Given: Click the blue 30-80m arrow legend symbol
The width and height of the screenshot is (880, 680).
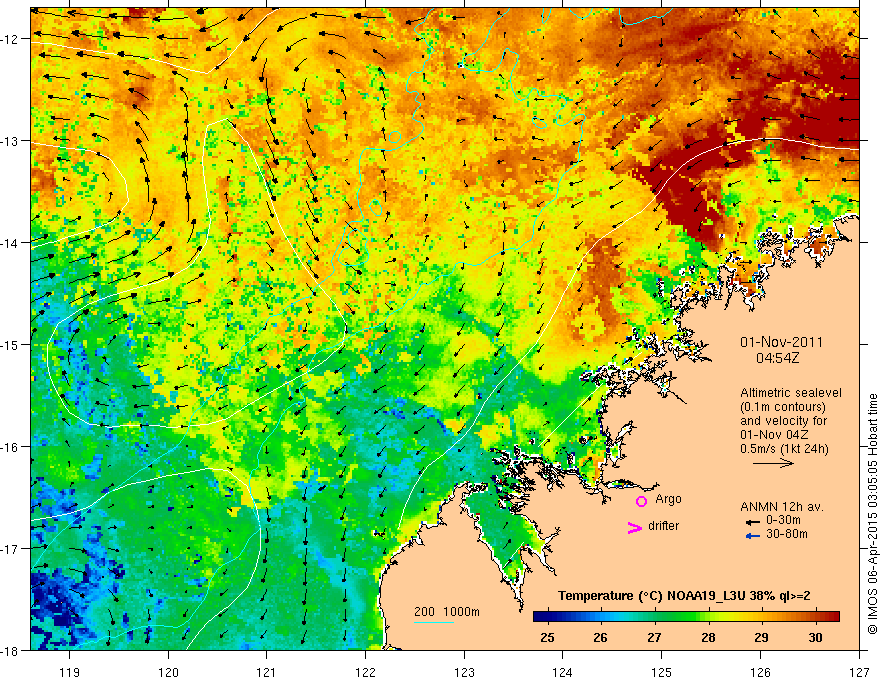Looking at the screenshot, I should click(x=753, y=536).
